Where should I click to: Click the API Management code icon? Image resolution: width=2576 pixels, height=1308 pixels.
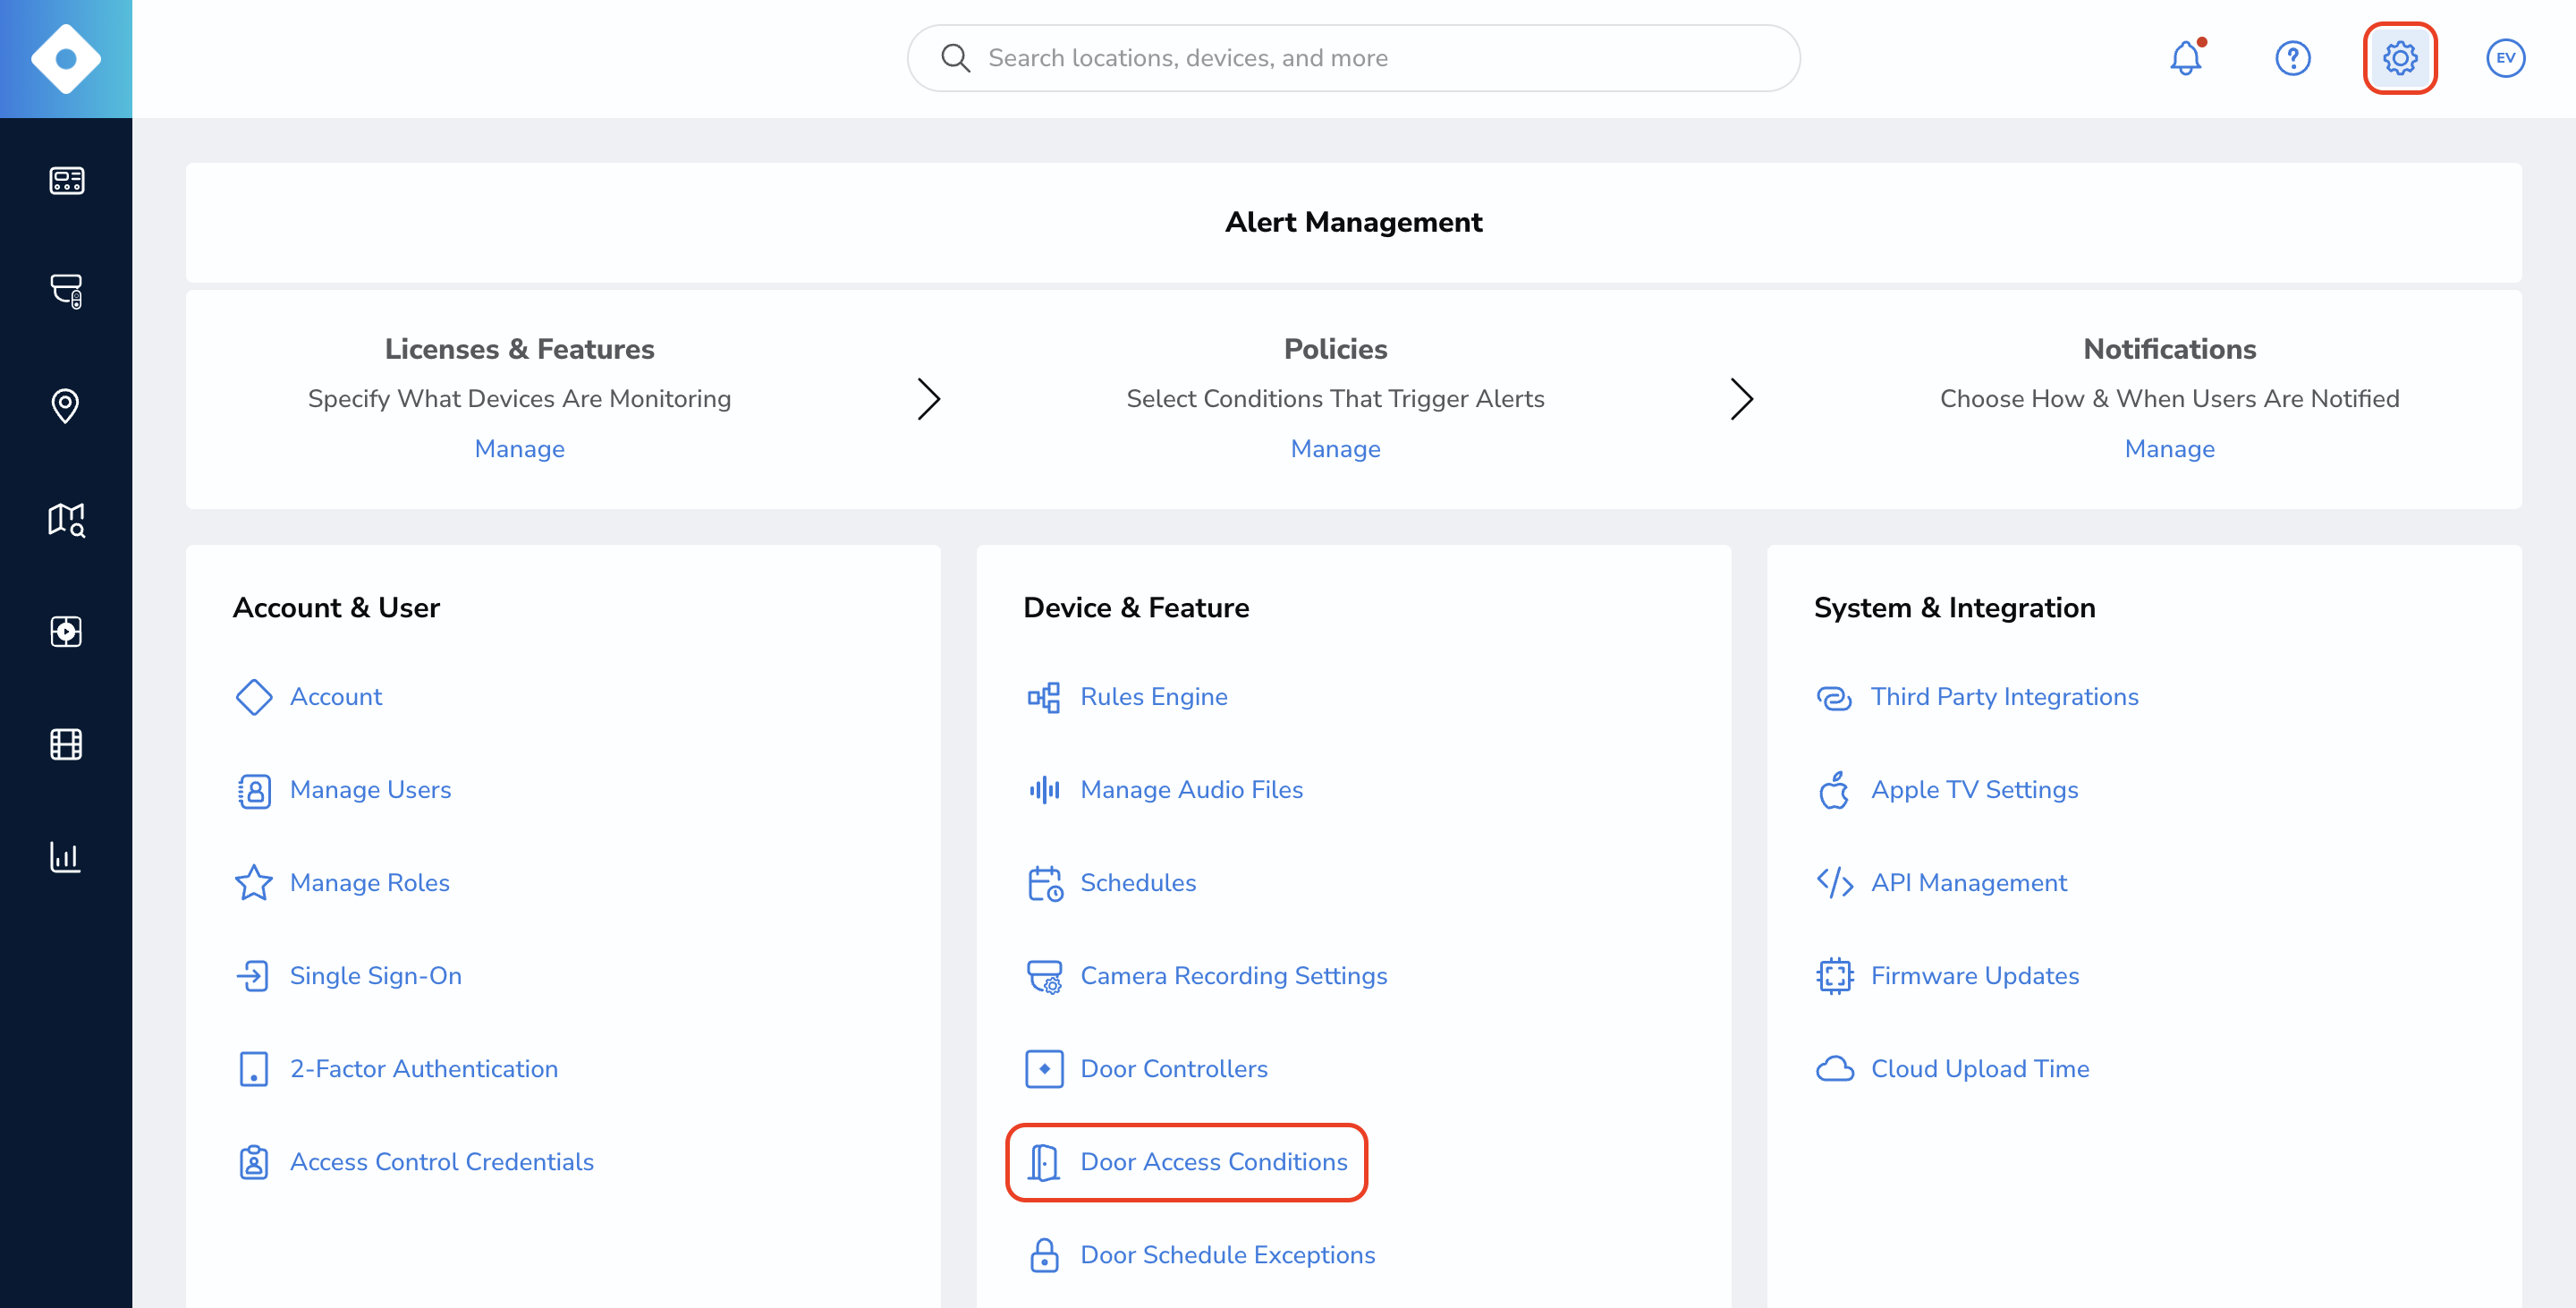[1834, 883]
